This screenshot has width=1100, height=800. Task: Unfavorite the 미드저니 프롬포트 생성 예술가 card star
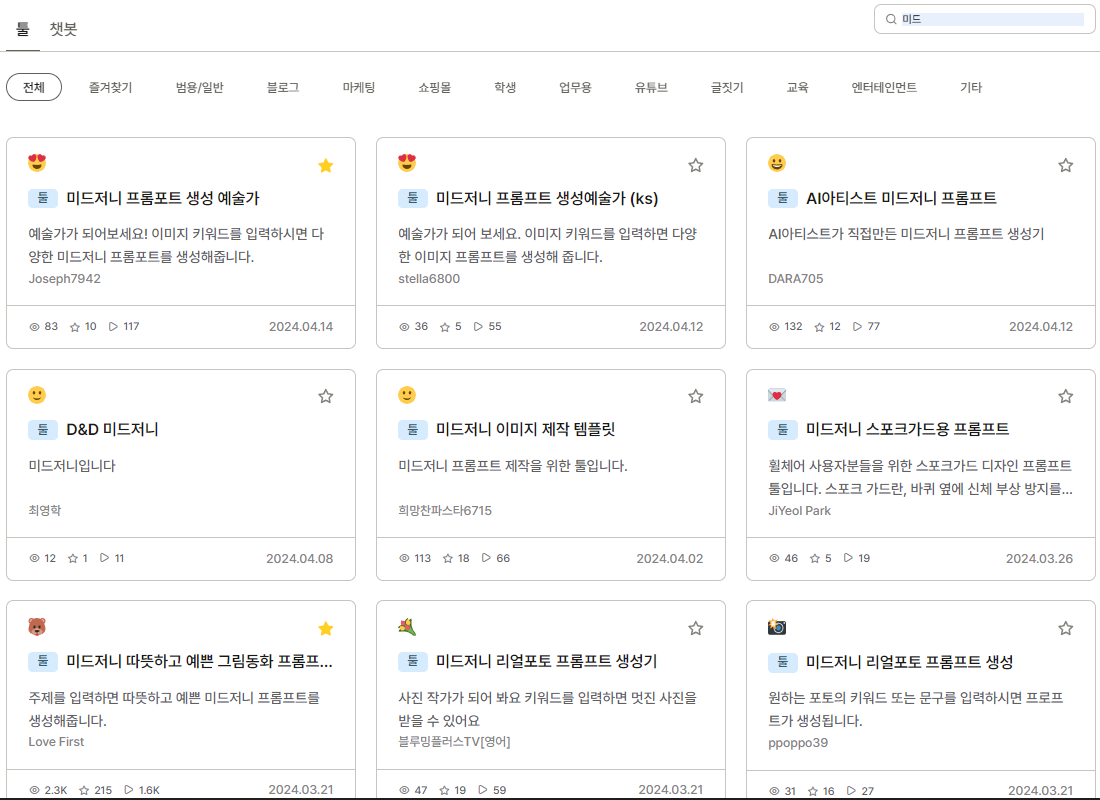click(326, 166)
